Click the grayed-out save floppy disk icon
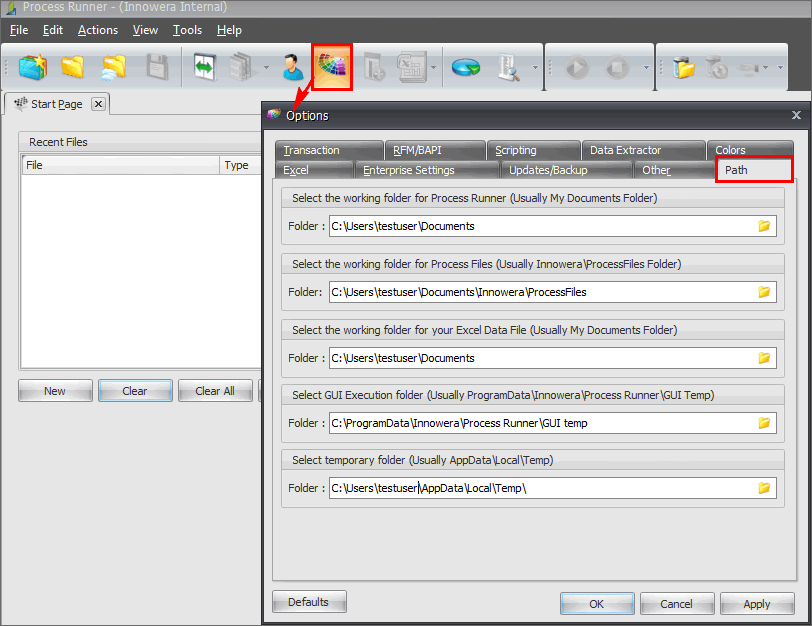This screenshot has width=812, height=626. coord(157,67)
